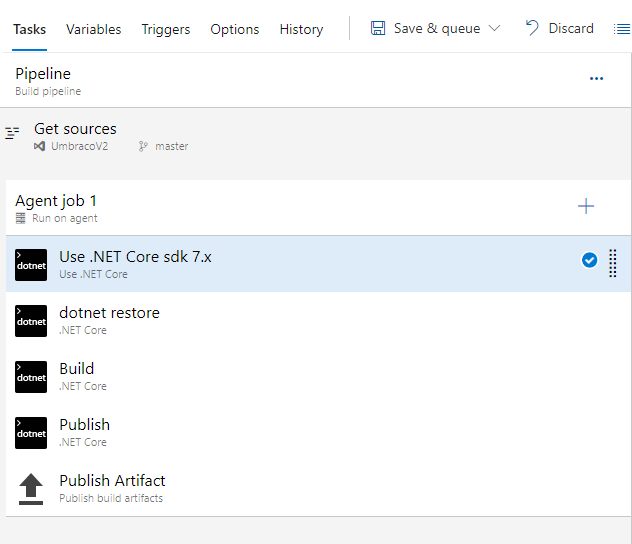Select the Agent job 1 row
Screen dimensions: 632x544
coord(250,208)
